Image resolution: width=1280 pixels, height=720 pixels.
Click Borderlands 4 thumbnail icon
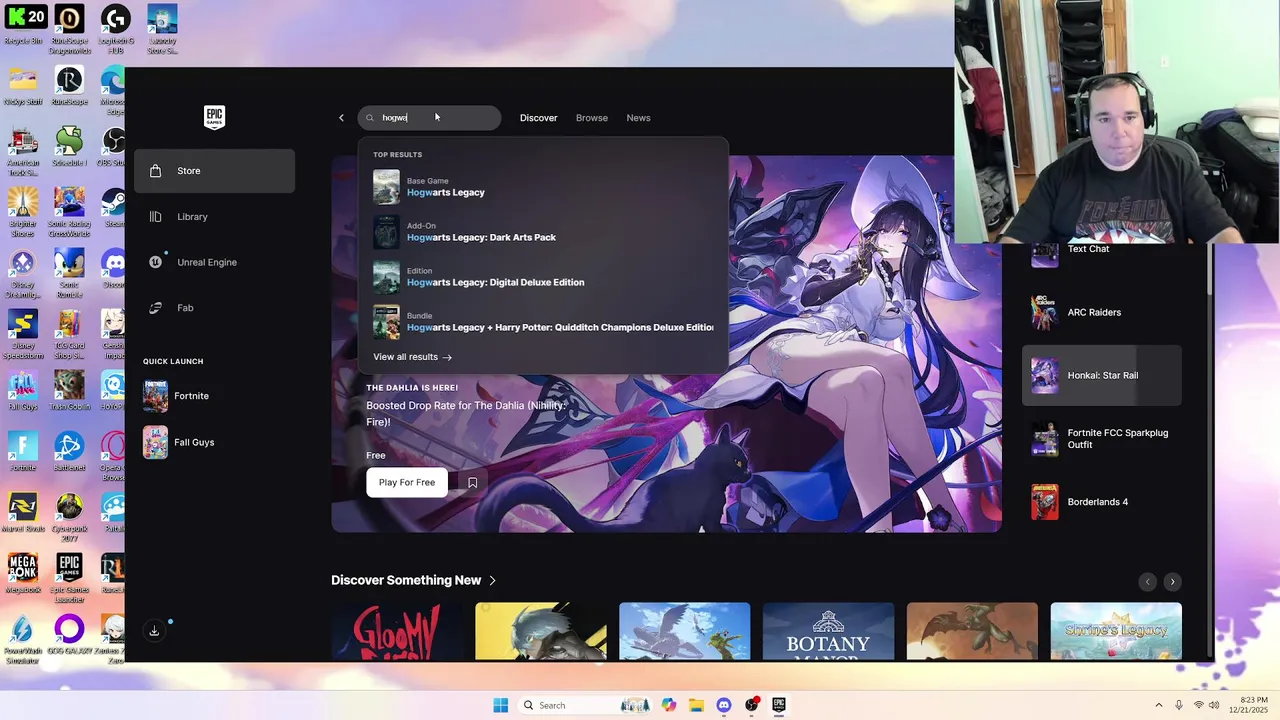click(1045, 502)
